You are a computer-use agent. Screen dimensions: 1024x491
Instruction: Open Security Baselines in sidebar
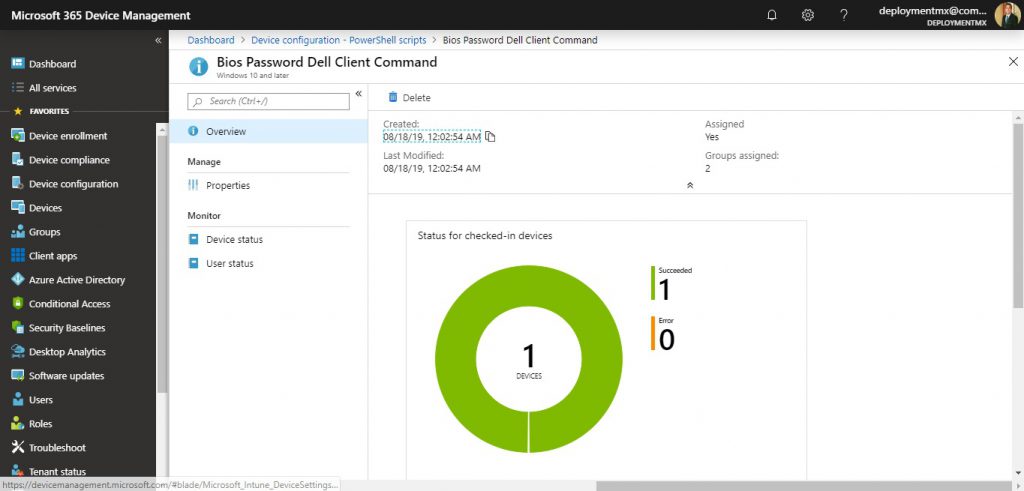66,328
